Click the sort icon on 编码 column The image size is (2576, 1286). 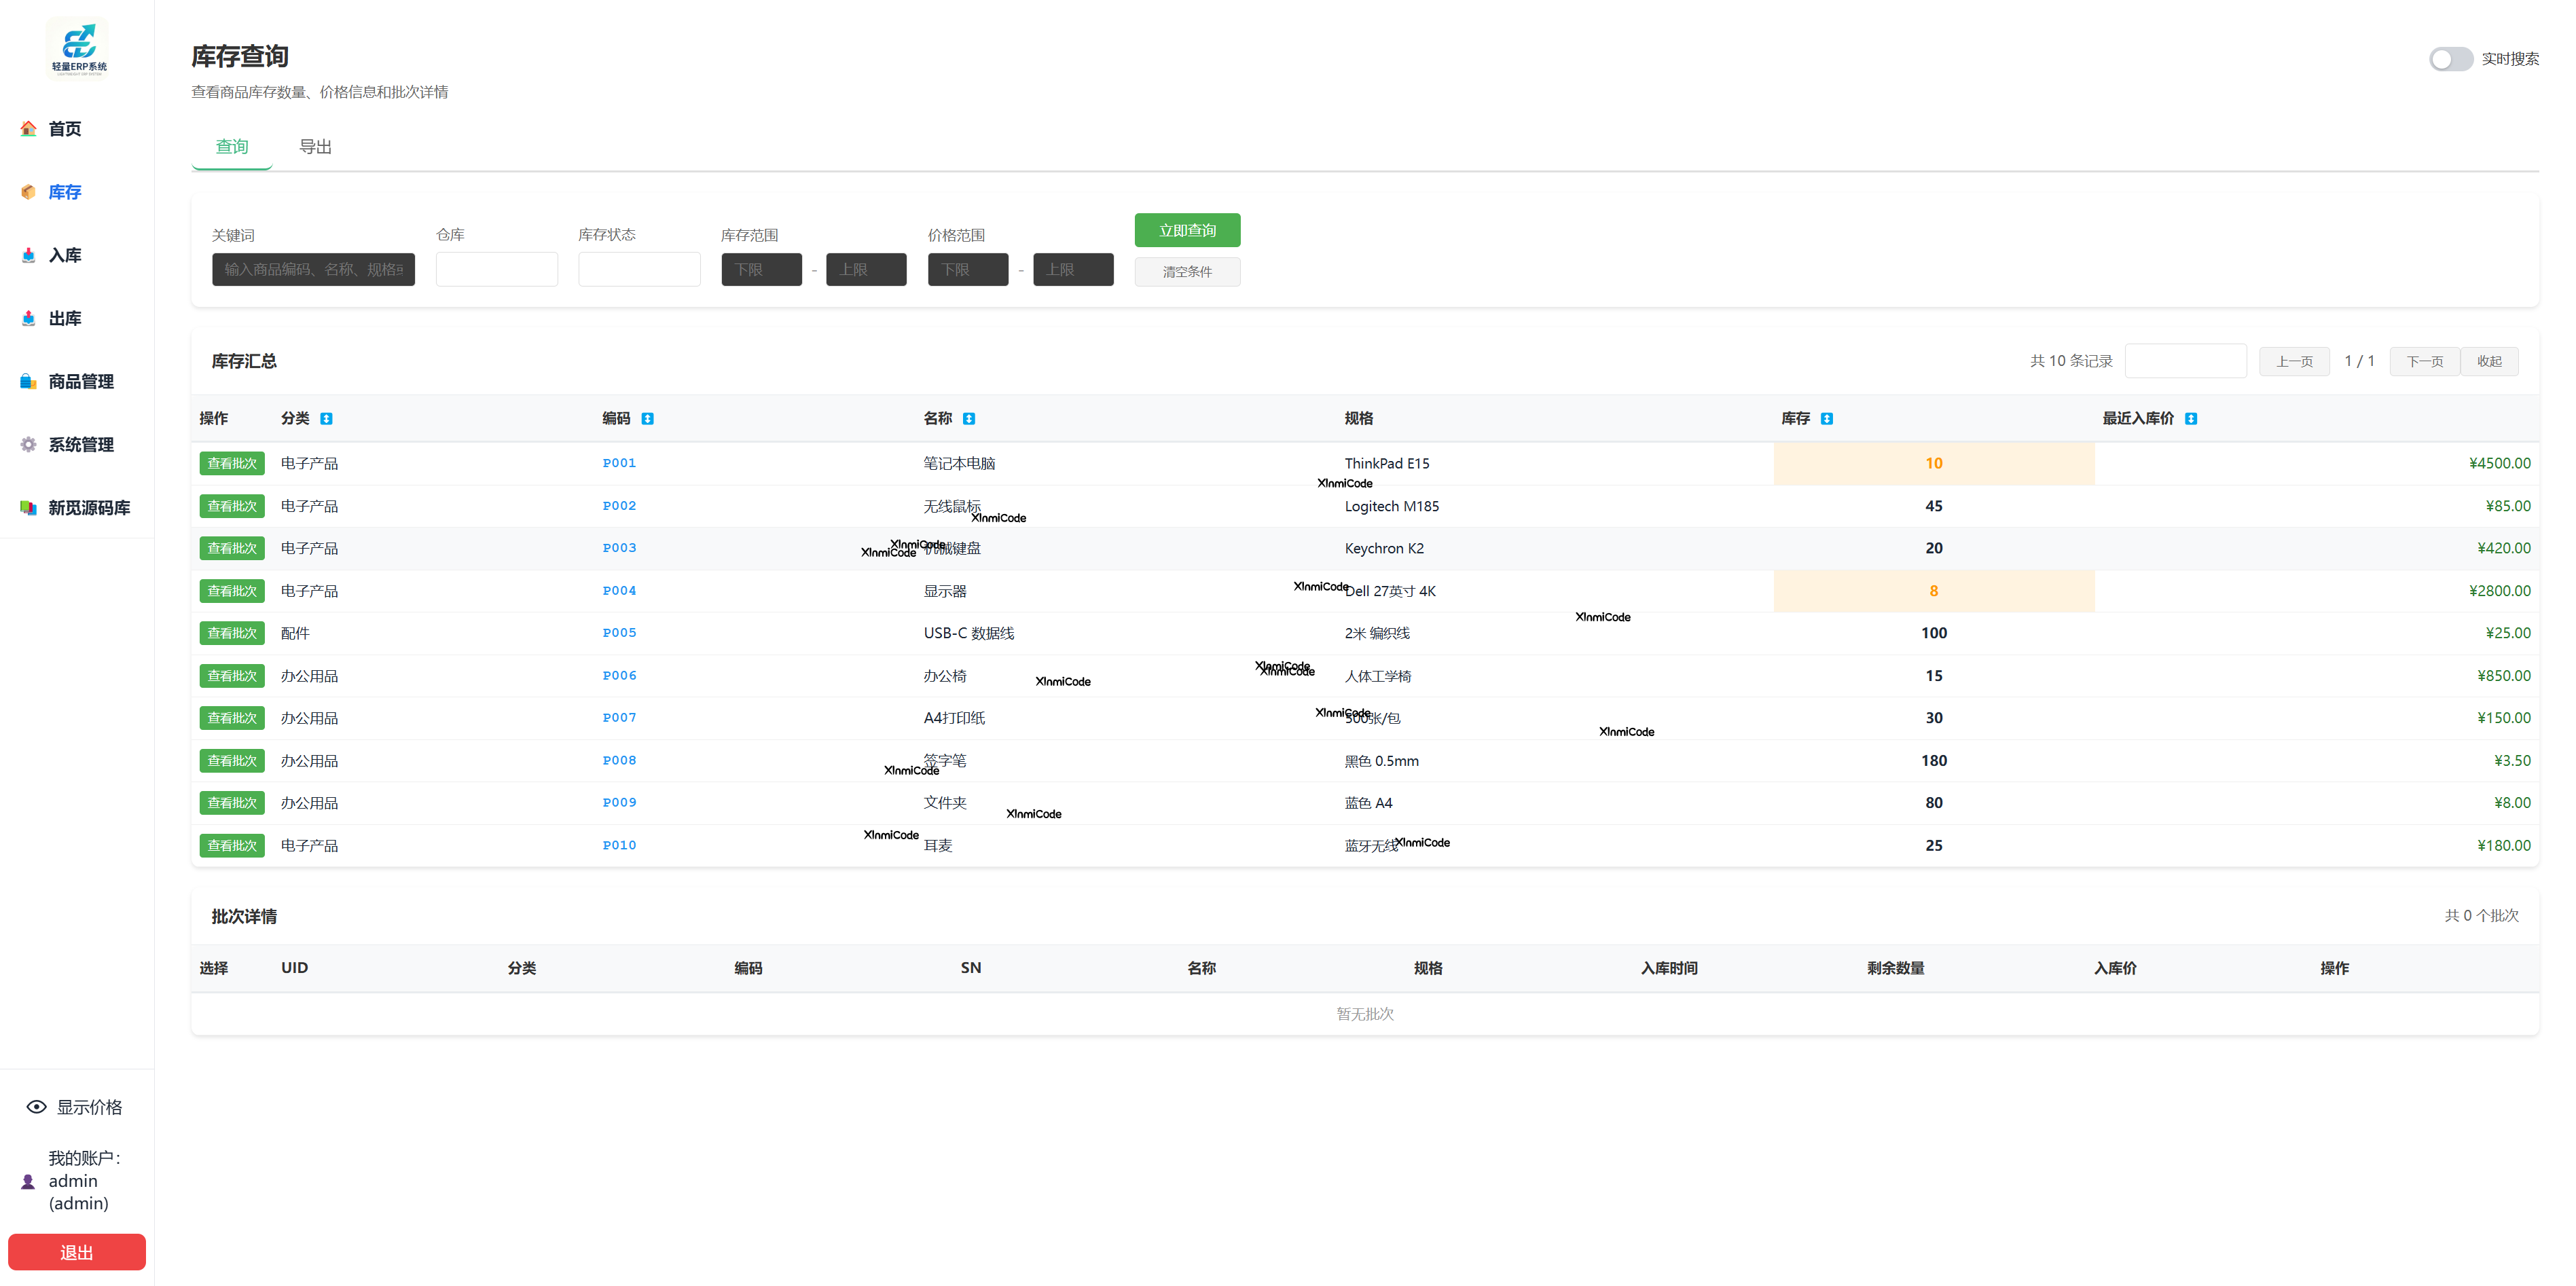pyautogui.click(x=647, y=419)
